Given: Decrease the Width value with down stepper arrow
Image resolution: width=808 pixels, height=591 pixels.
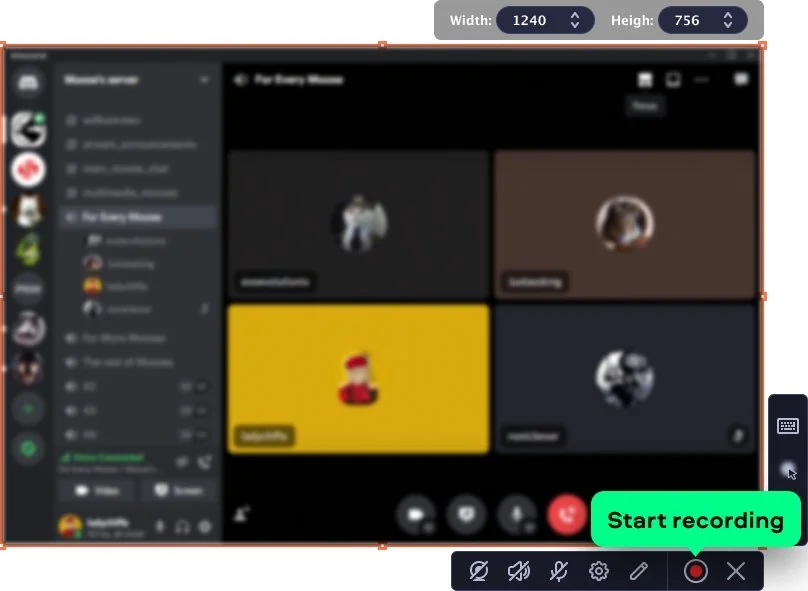Looking at the screenshot, I should (575, 25).
